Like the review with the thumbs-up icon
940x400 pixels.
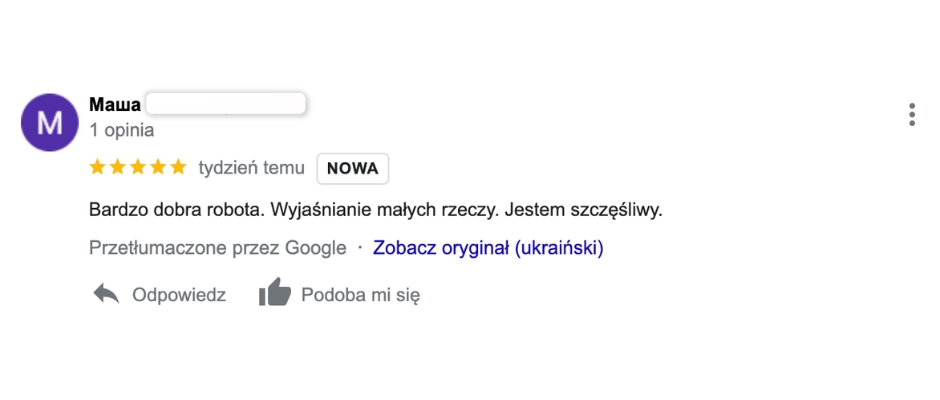pos(275,292)
